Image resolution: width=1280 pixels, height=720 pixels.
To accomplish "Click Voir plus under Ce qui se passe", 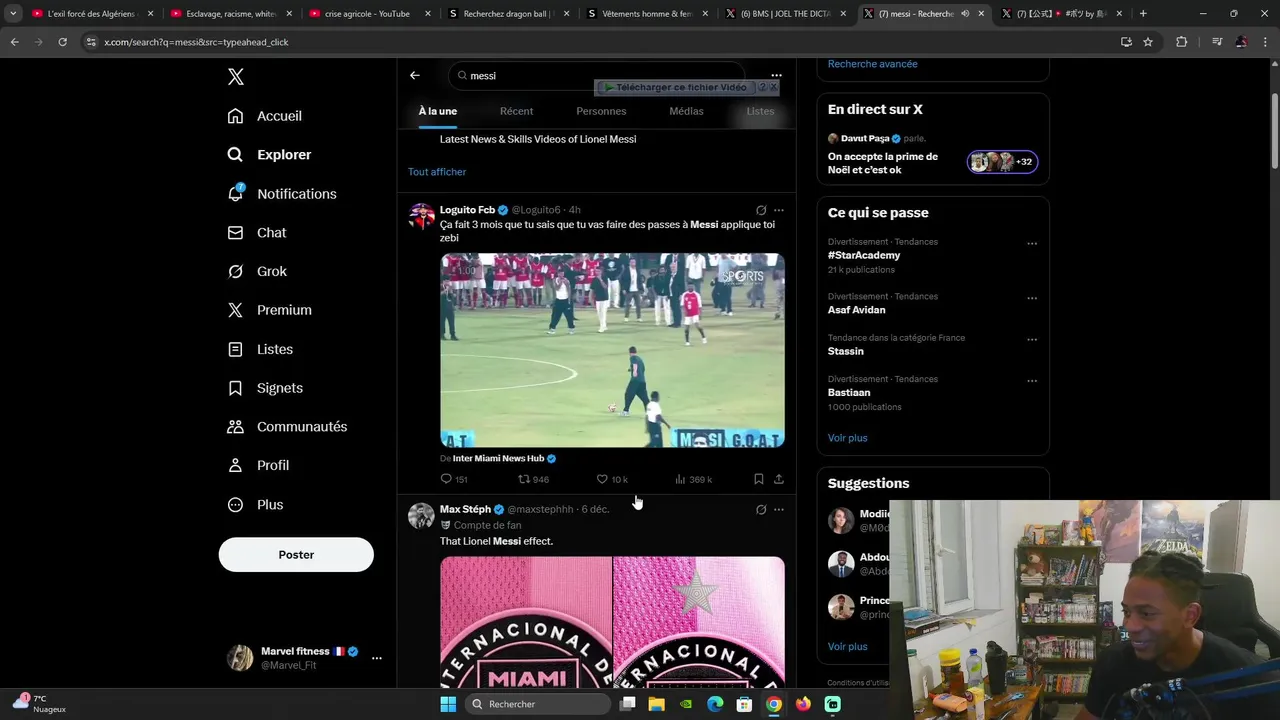I will 848,438.
